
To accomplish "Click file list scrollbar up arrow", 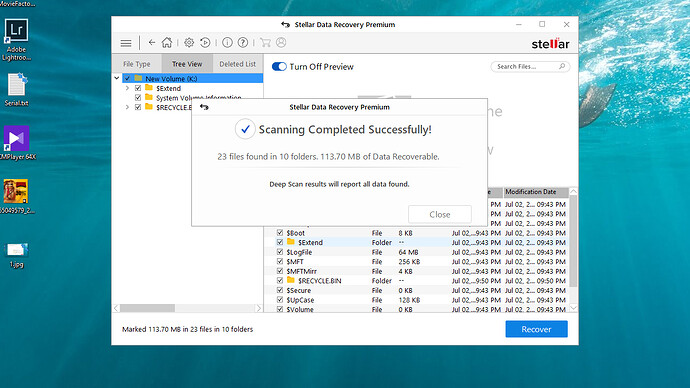I will (x=573, y=191).
